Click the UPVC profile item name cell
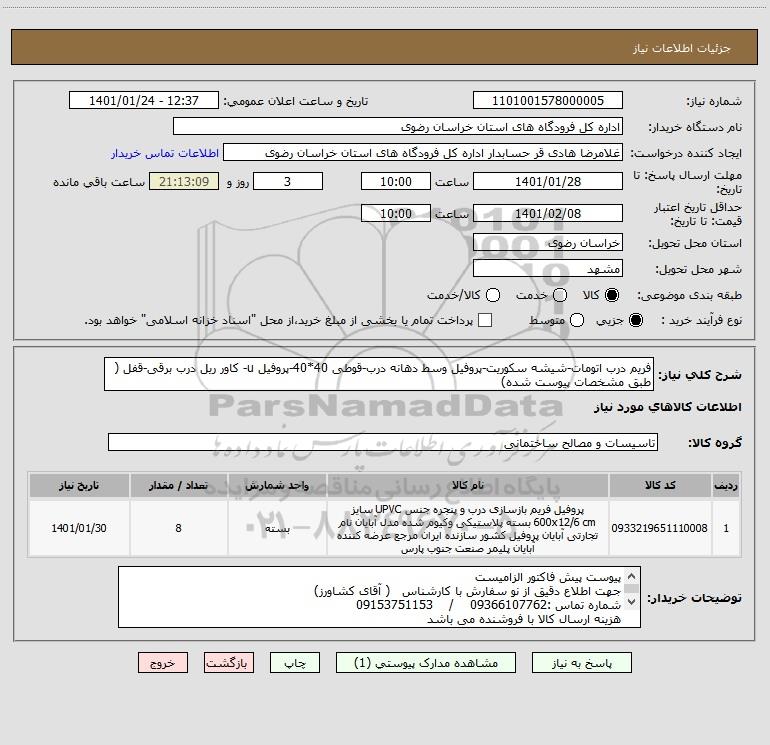This screenshot has height=745, width=770. tap(468, 528)
